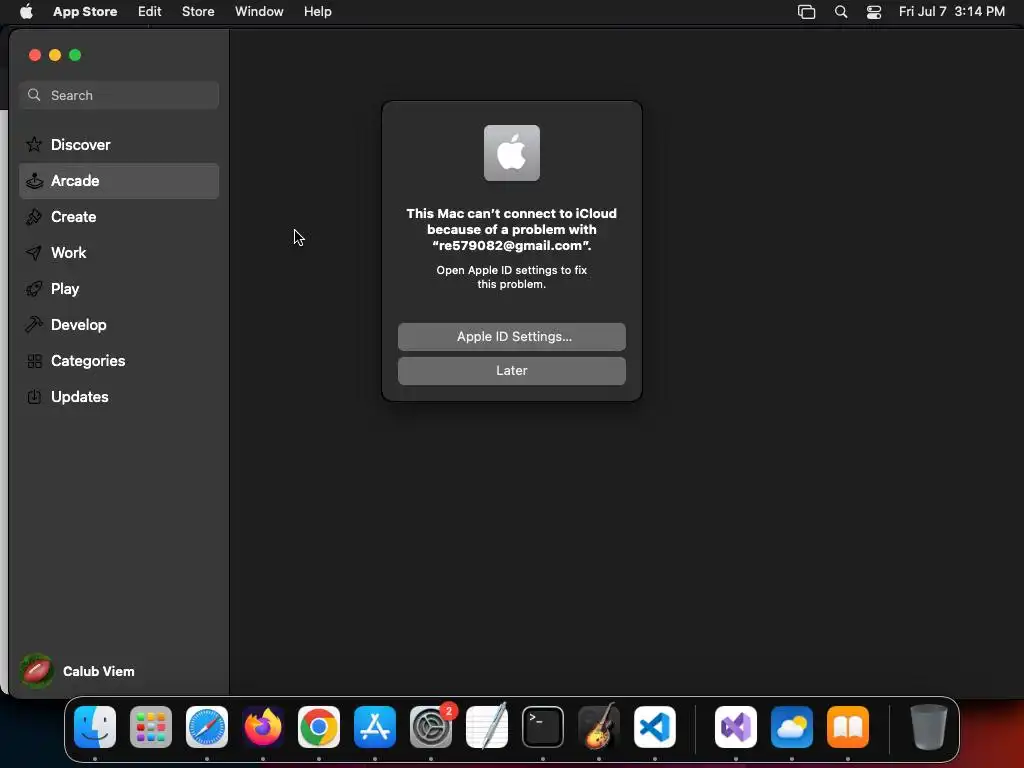Open Spotlight search in the menu bar
Viewport: 1024px width, 768px height.
[841, 12]
